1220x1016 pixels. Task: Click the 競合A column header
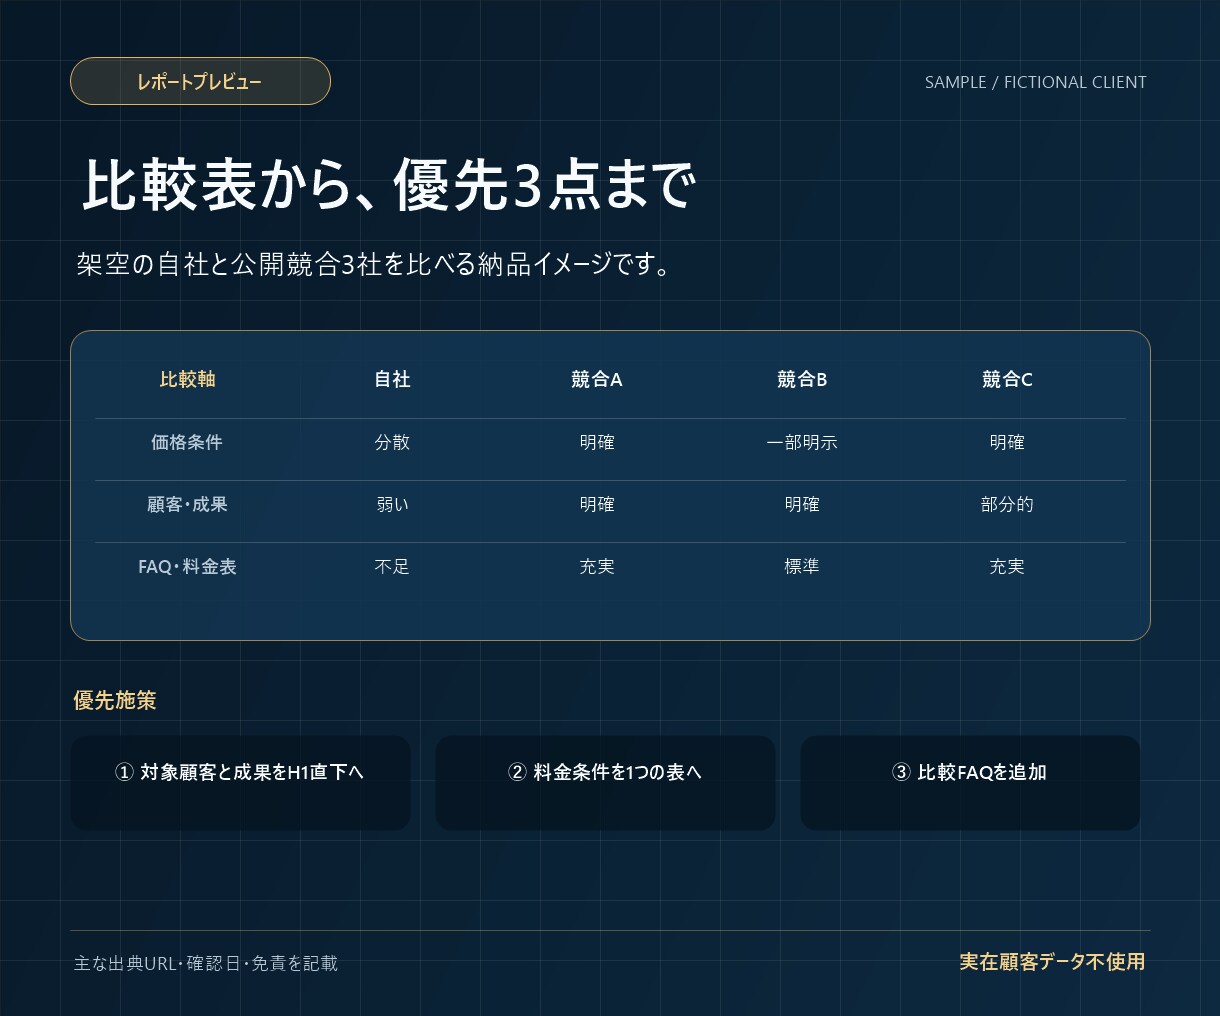click(597, 379)
